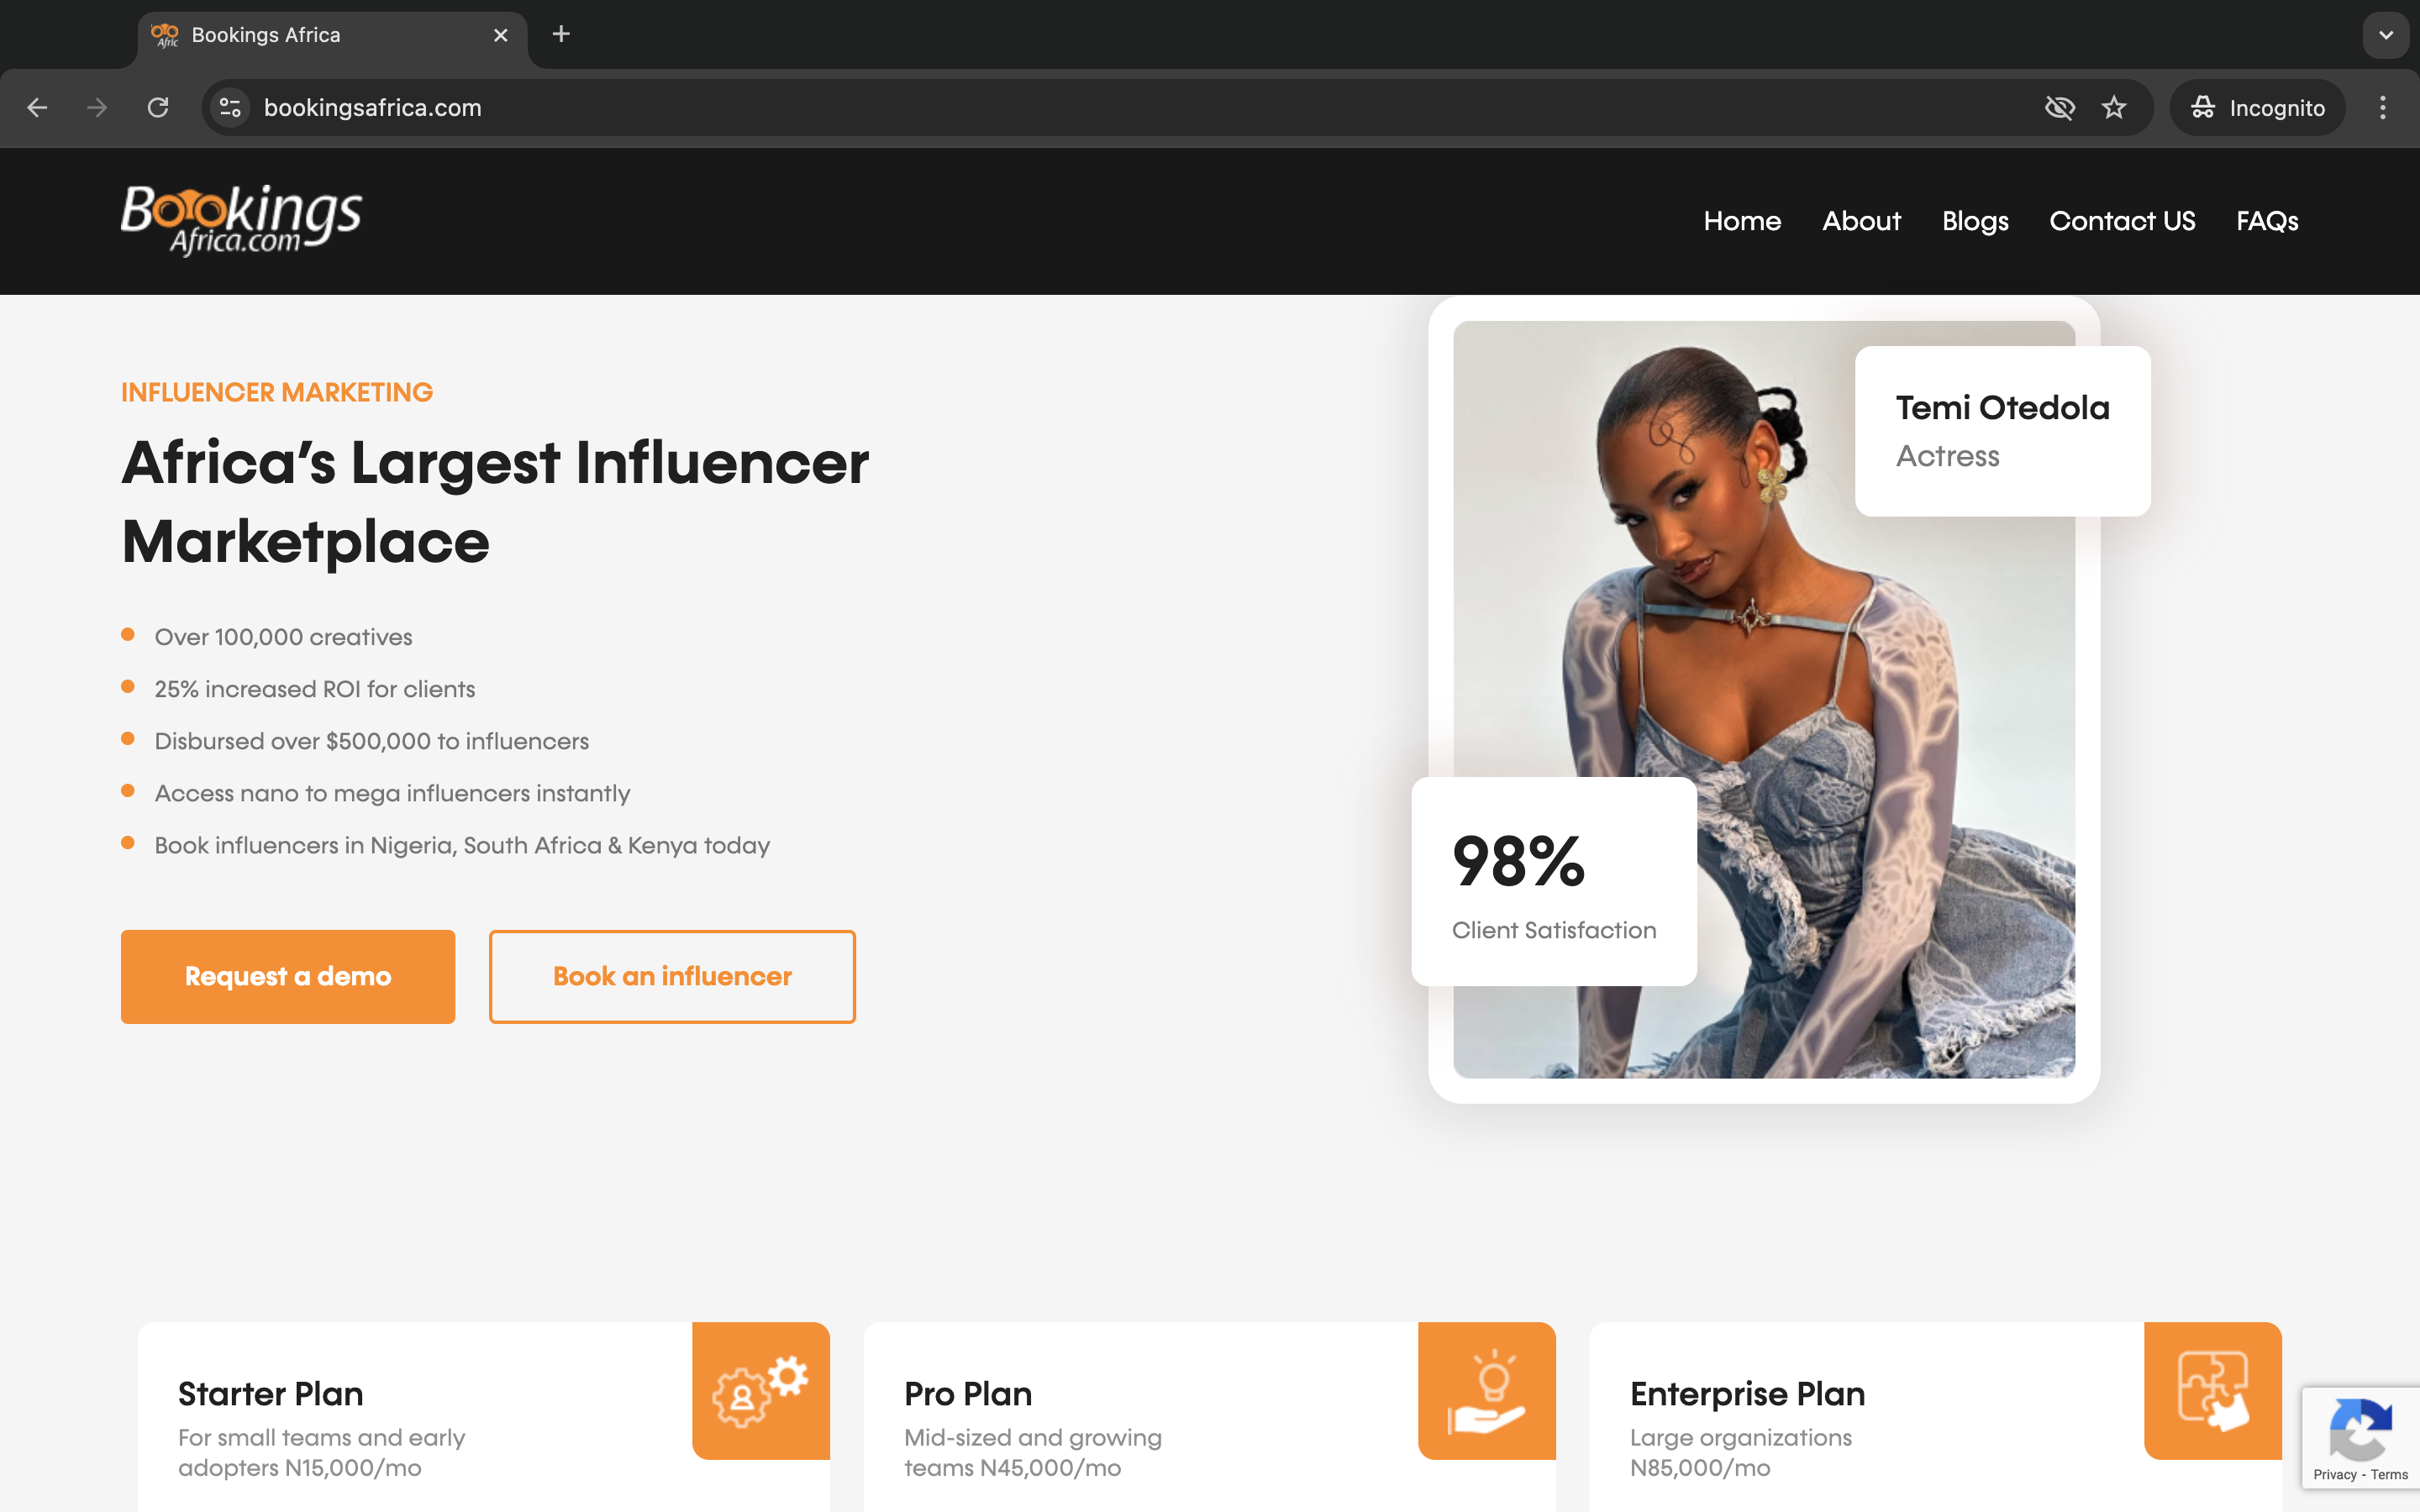Click the Request a demo button
Viewport: 2420px width, 1512px height.
(288, 977)
